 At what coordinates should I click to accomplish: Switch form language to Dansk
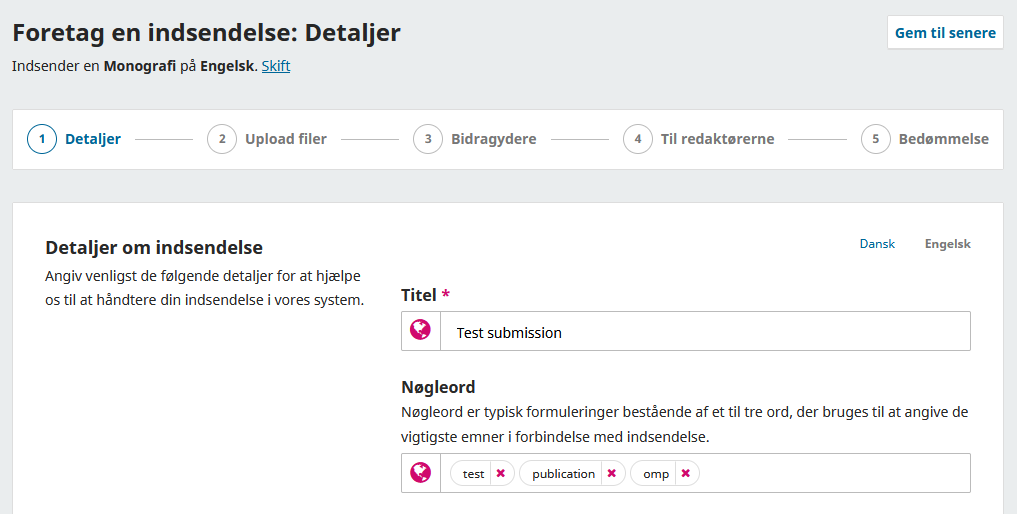click(x=877, y=244)
